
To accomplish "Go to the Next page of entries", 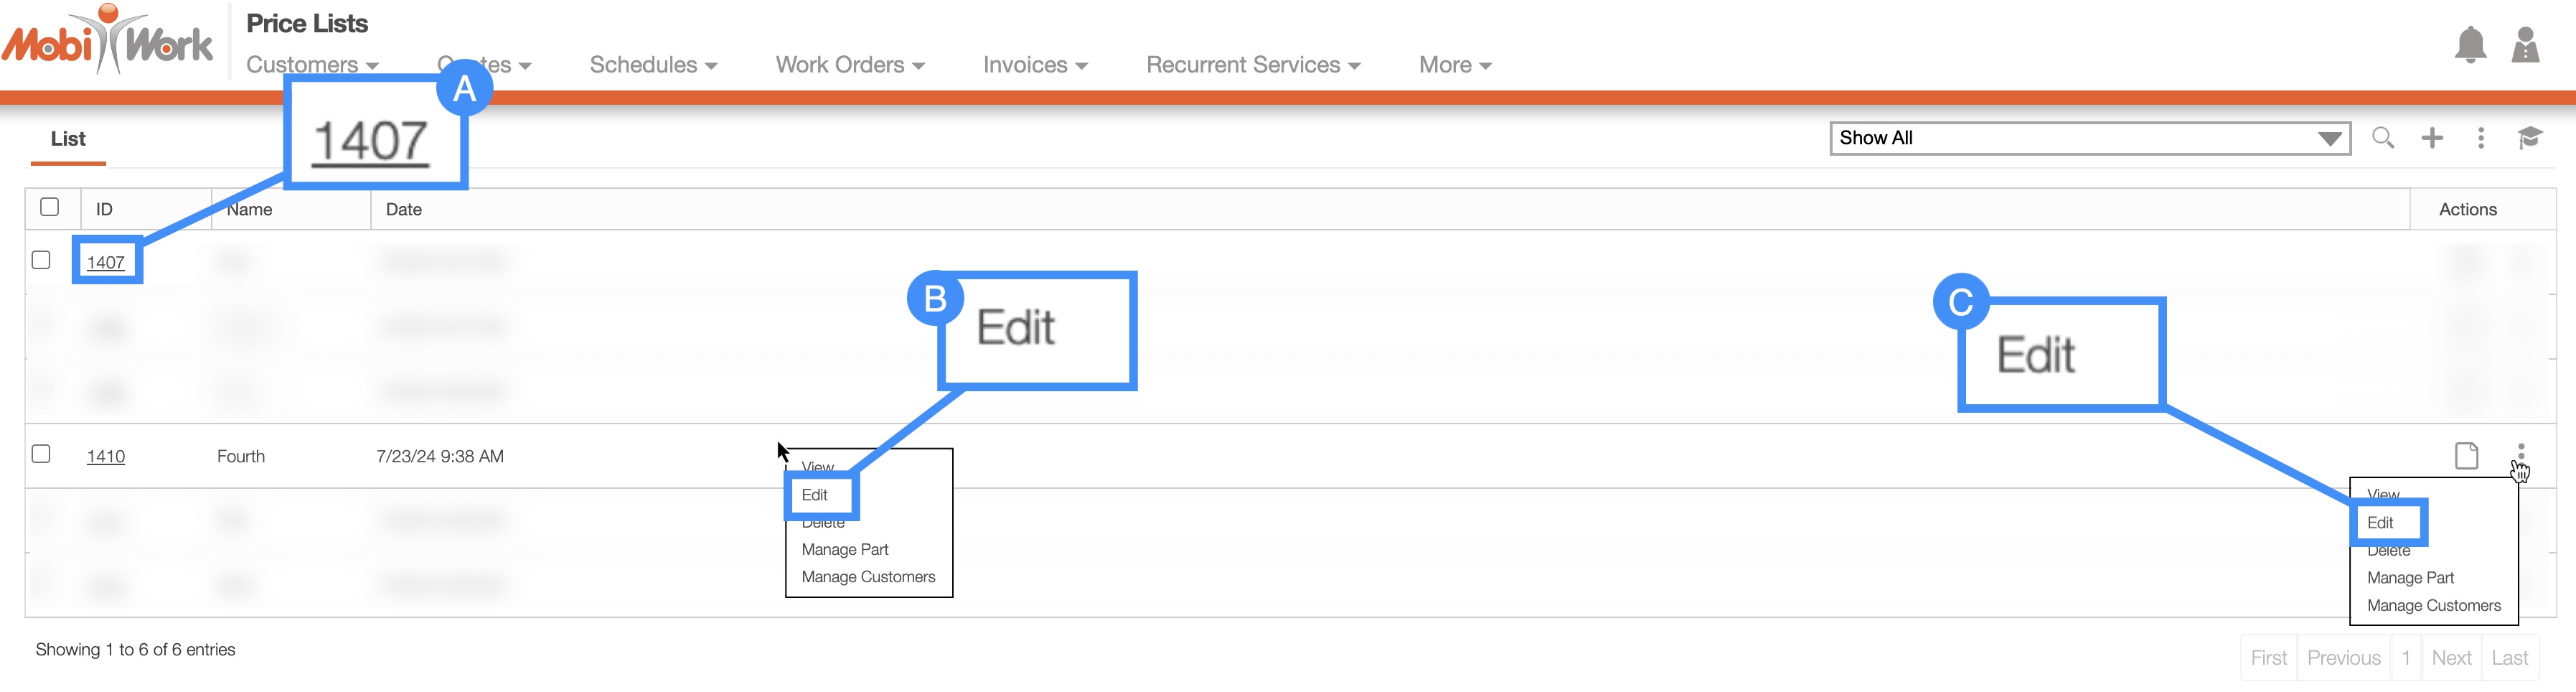I will pos(2451,658).
